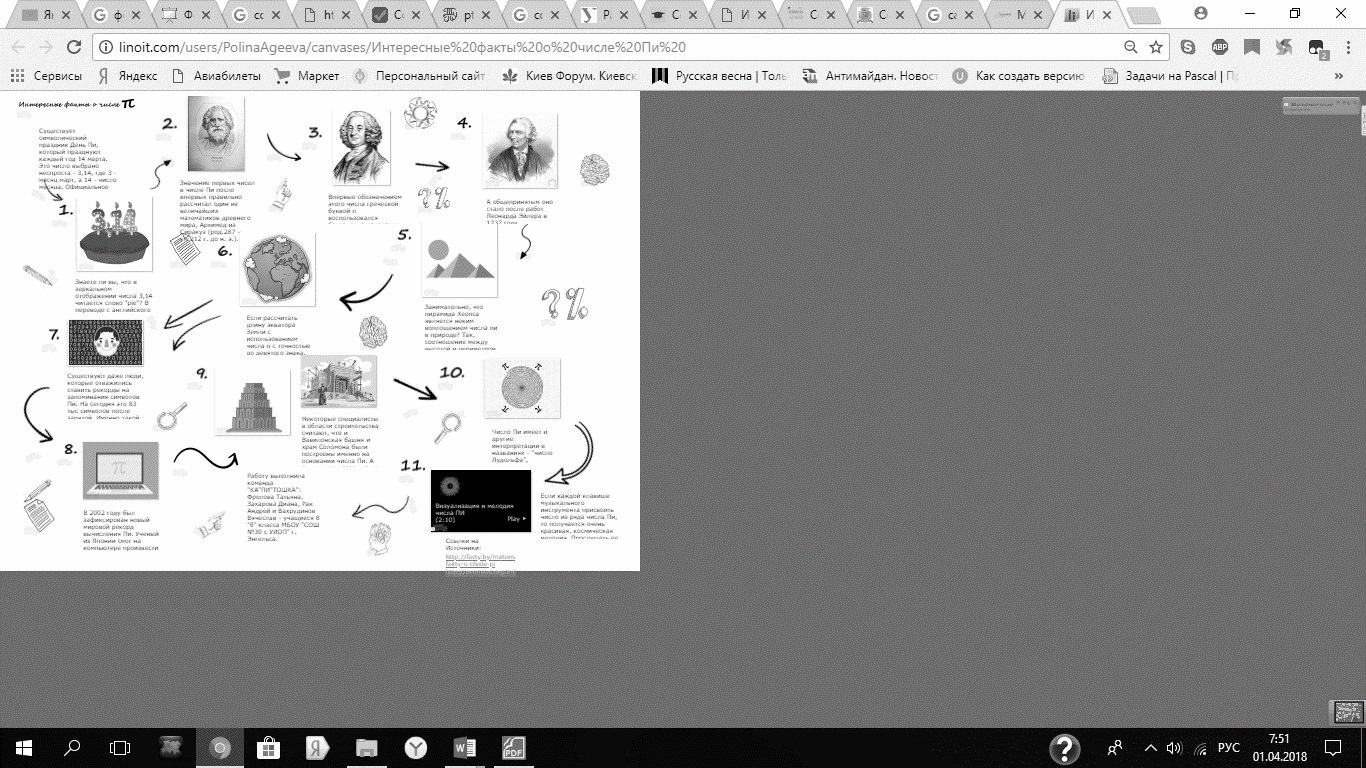Switch input language from РУС
The width and height of the screenshot is (1366, 768).
1228,748
